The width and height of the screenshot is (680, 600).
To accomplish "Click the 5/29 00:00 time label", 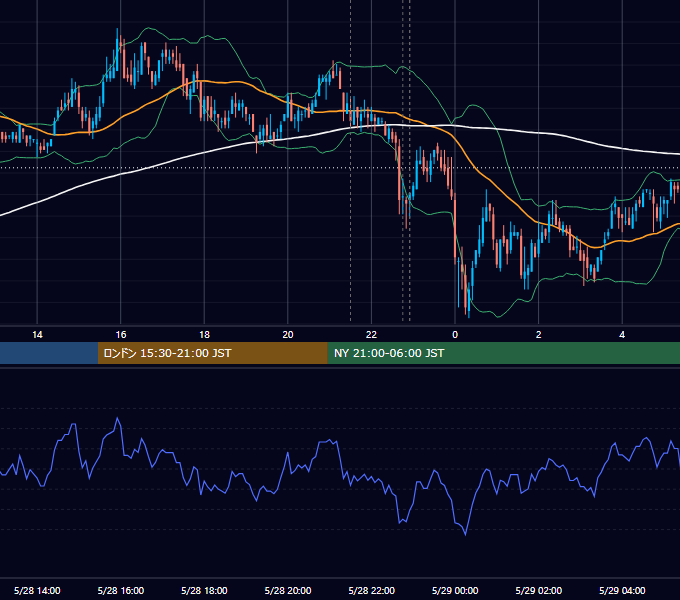I will point(455,590).
